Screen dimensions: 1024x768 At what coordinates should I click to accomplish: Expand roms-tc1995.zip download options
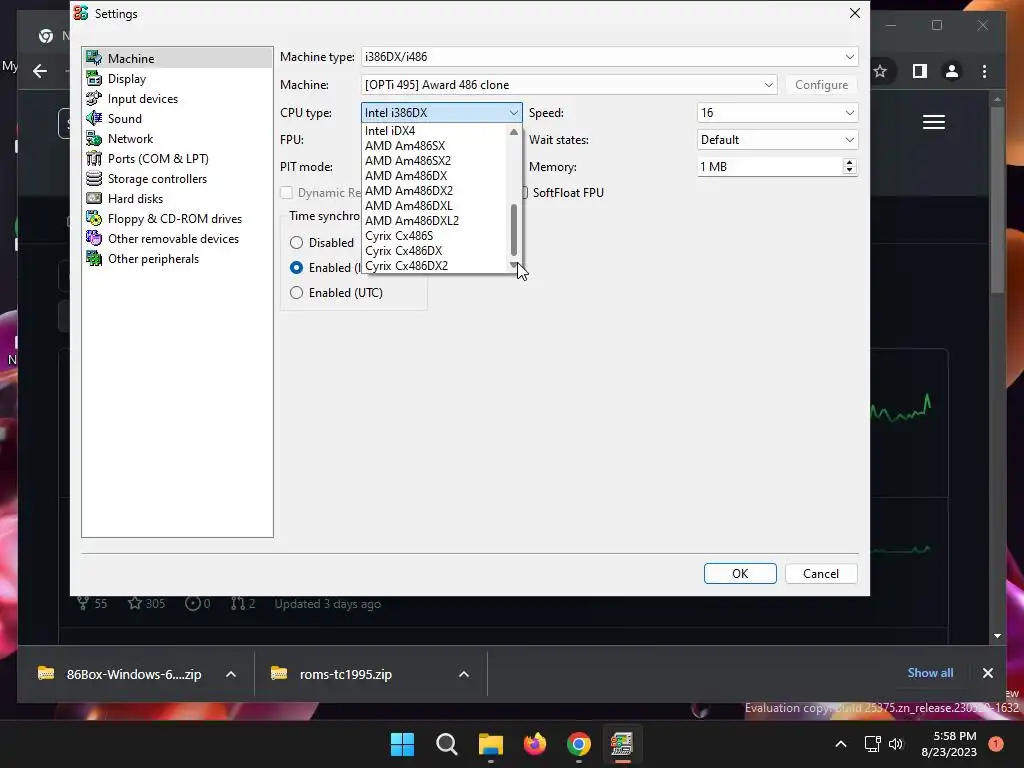pyautogui.click(x=464, y=674)
